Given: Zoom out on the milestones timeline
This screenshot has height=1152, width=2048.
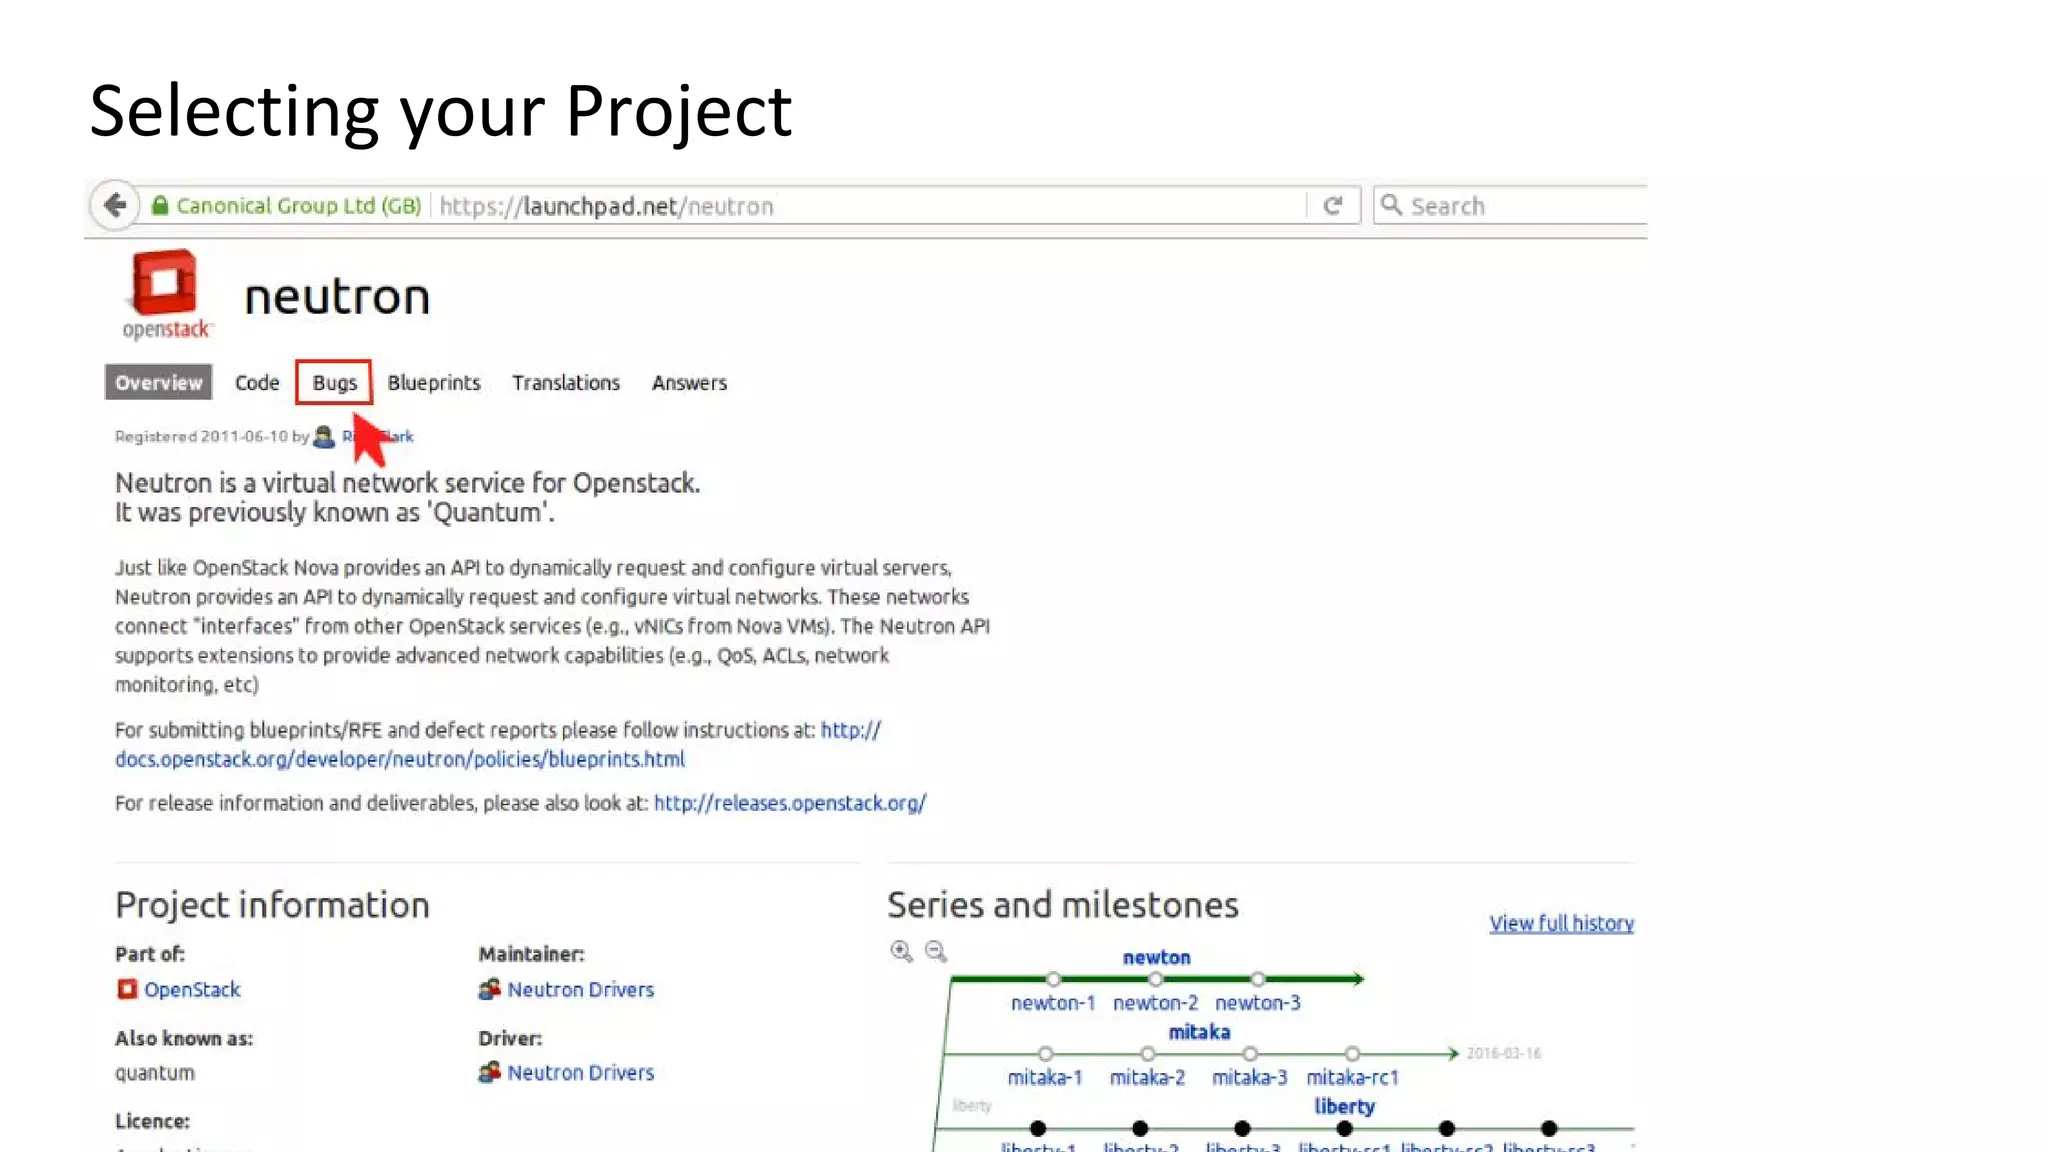Looking at the screenshot, I should 936,951.
